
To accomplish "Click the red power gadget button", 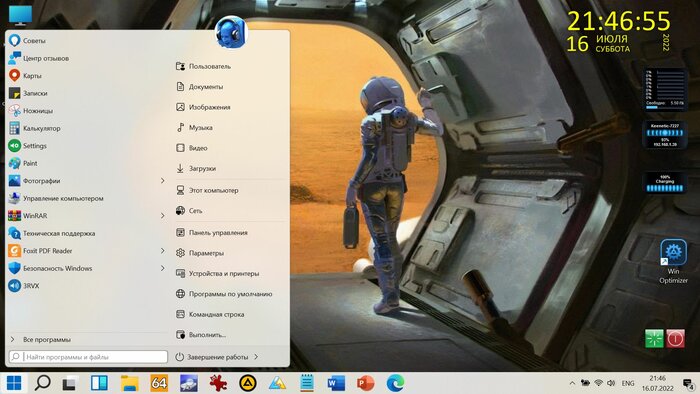I will point(675,339).
